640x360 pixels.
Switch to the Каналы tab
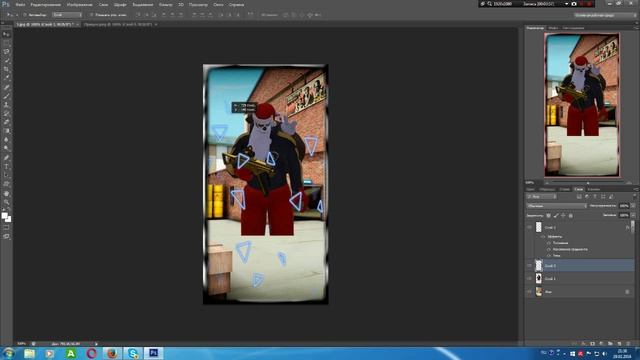point(593,189)
